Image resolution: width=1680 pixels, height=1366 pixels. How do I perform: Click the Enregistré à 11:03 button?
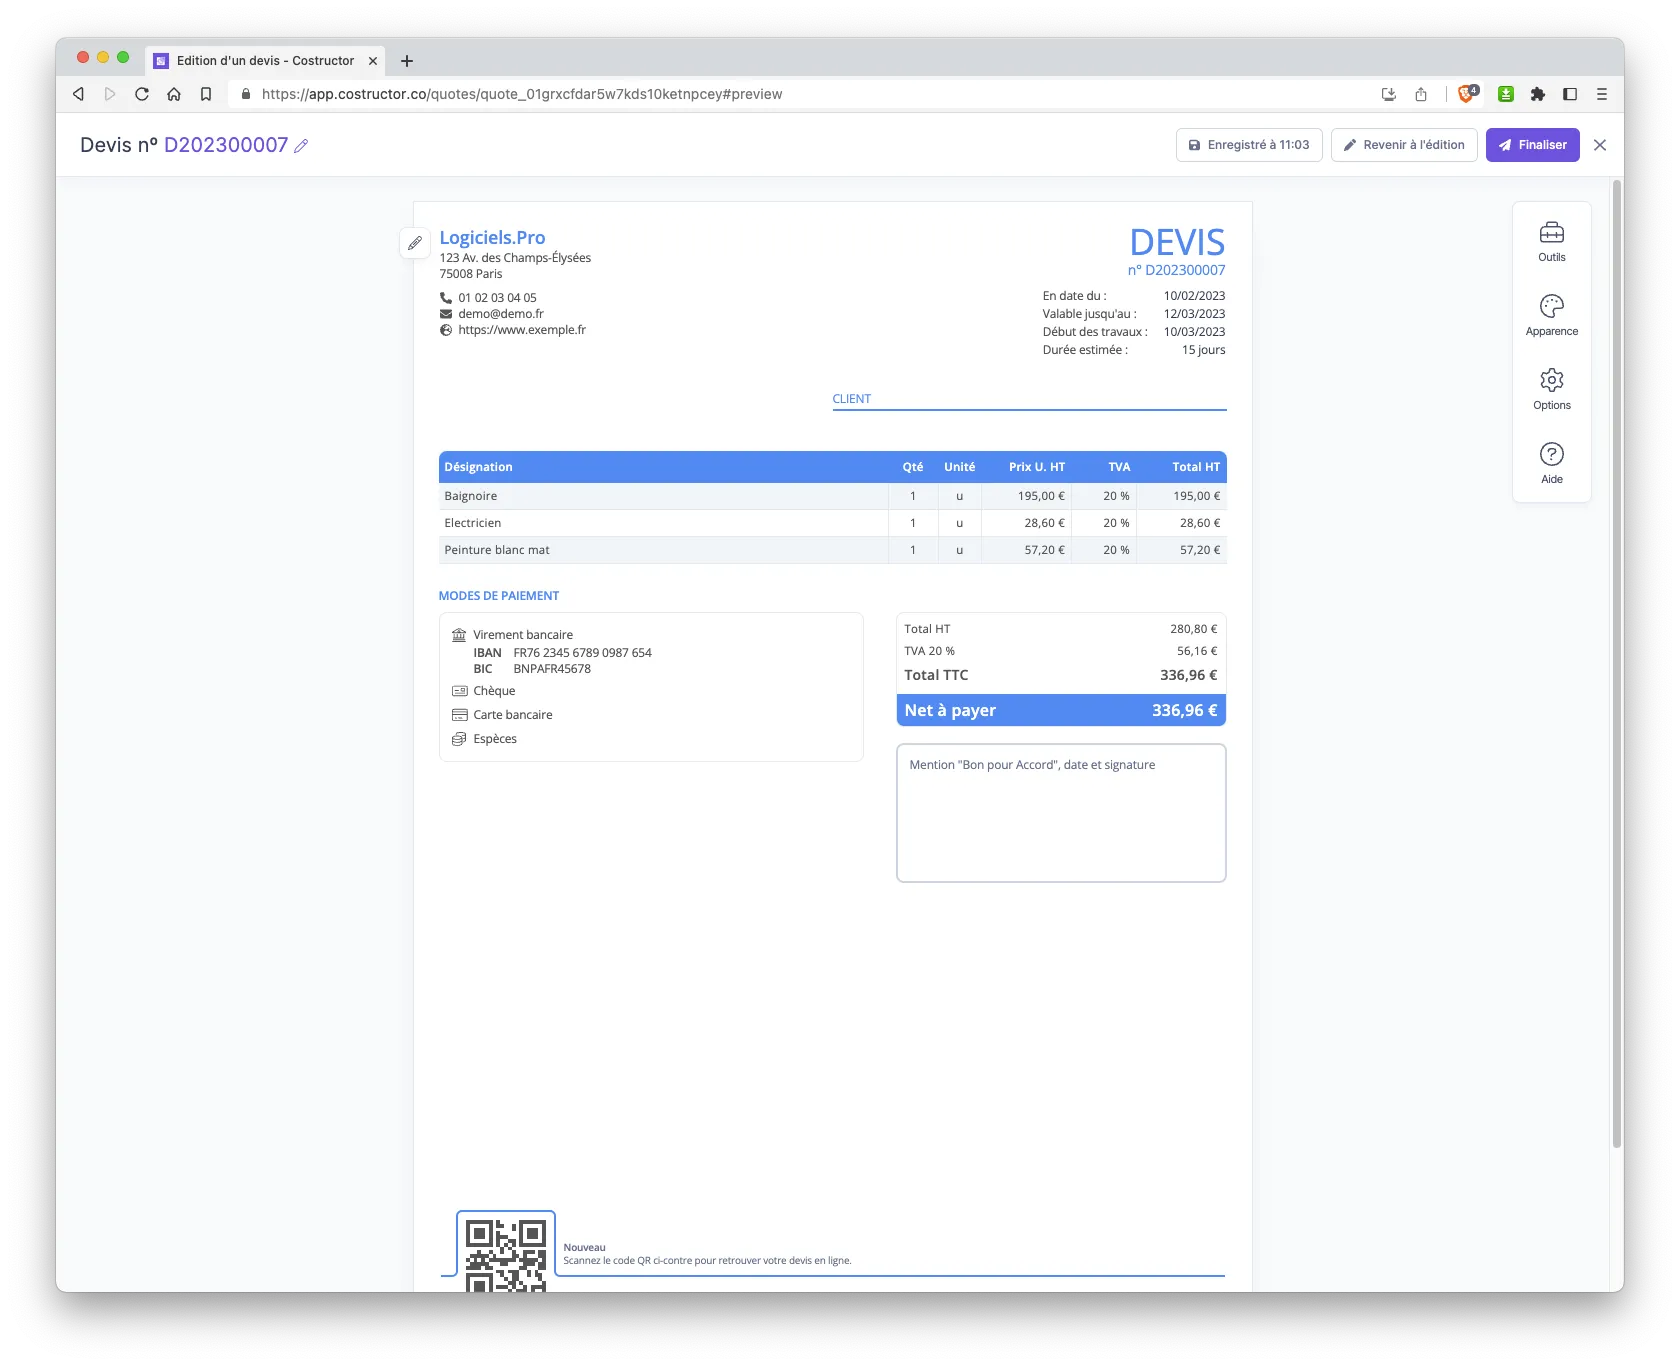1249,145
